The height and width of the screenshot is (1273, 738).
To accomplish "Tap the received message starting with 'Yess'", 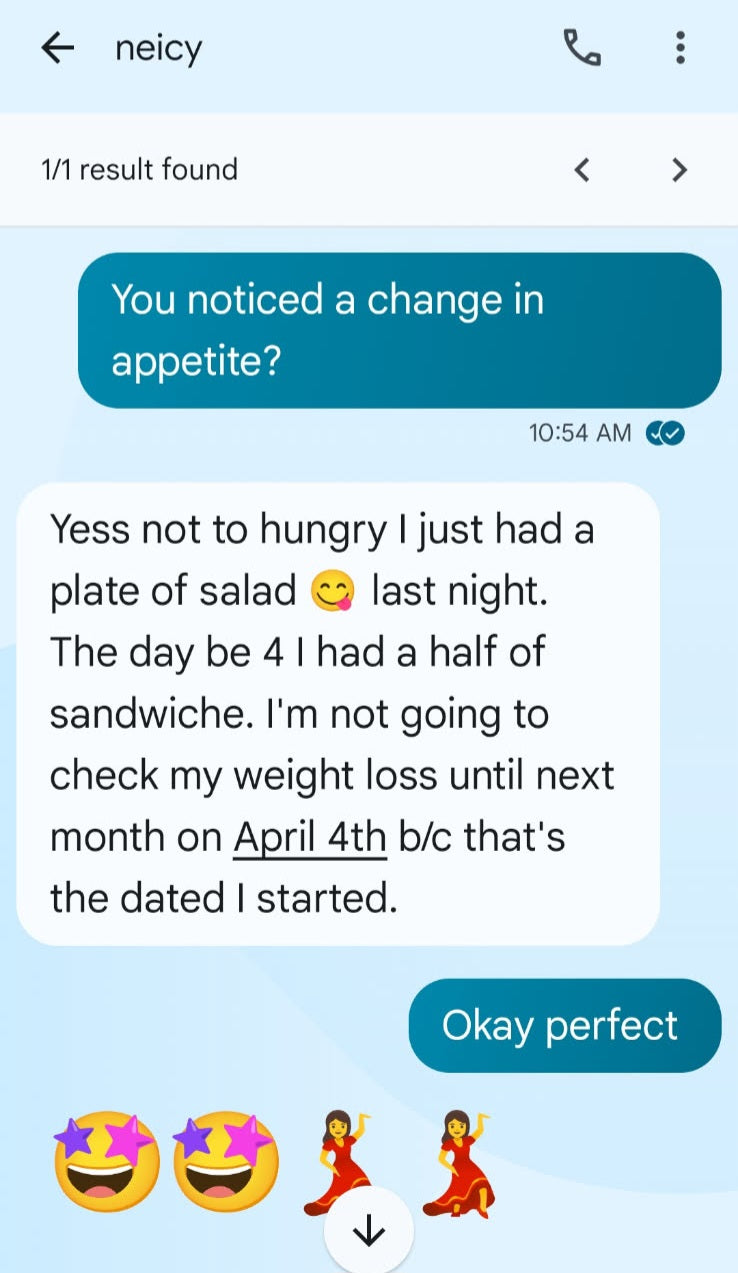I will point(338,713).
